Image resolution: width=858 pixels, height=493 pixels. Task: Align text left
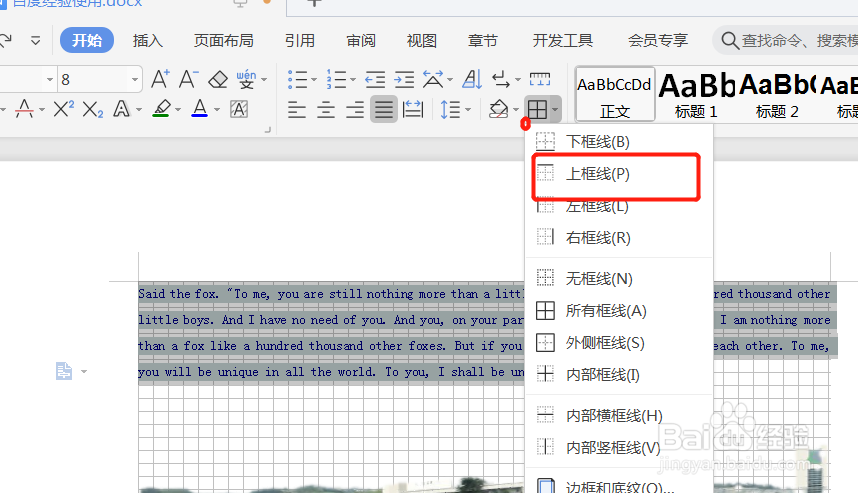click(297, 109)
